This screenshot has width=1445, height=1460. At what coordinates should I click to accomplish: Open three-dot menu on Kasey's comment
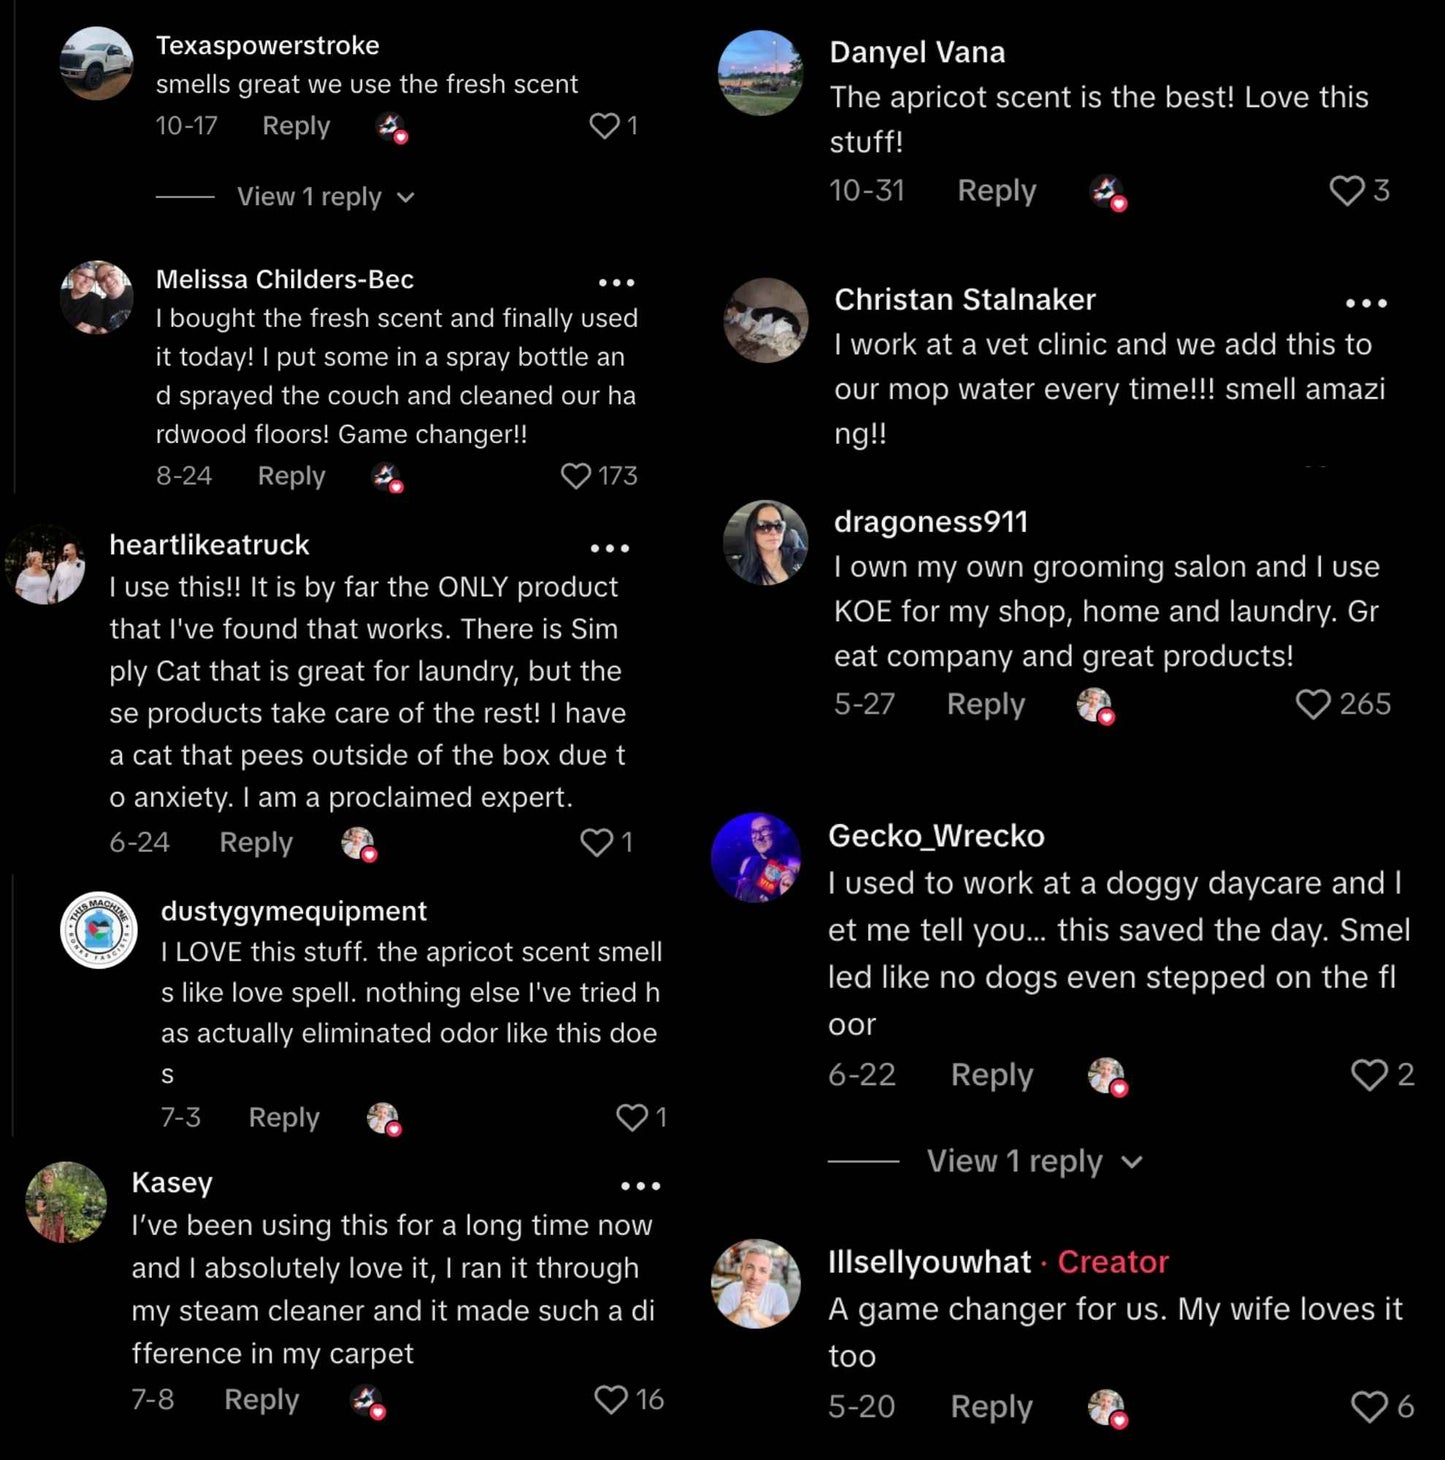point(640,1186)
